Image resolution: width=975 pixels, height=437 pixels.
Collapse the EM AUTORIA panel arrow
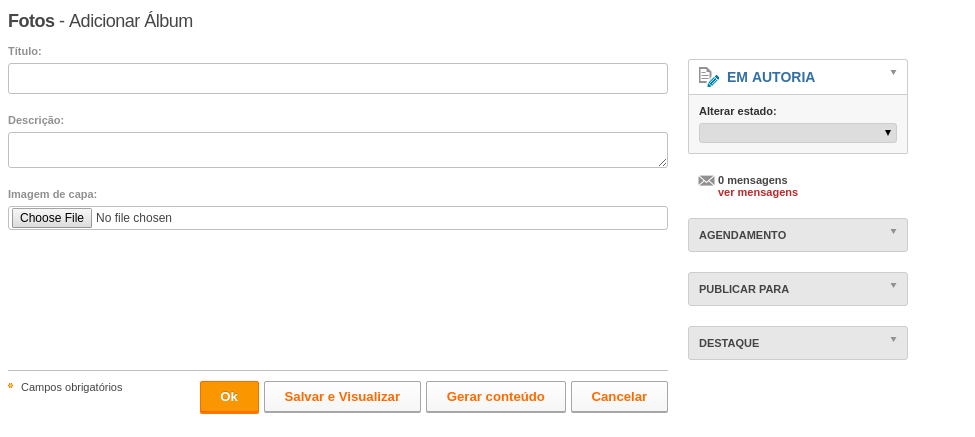894,72
